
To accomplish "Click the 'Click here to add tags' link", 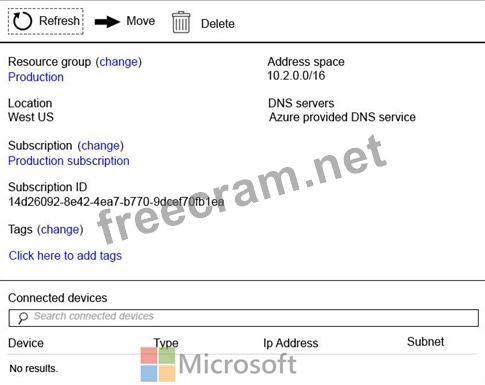I will point(65,256).
